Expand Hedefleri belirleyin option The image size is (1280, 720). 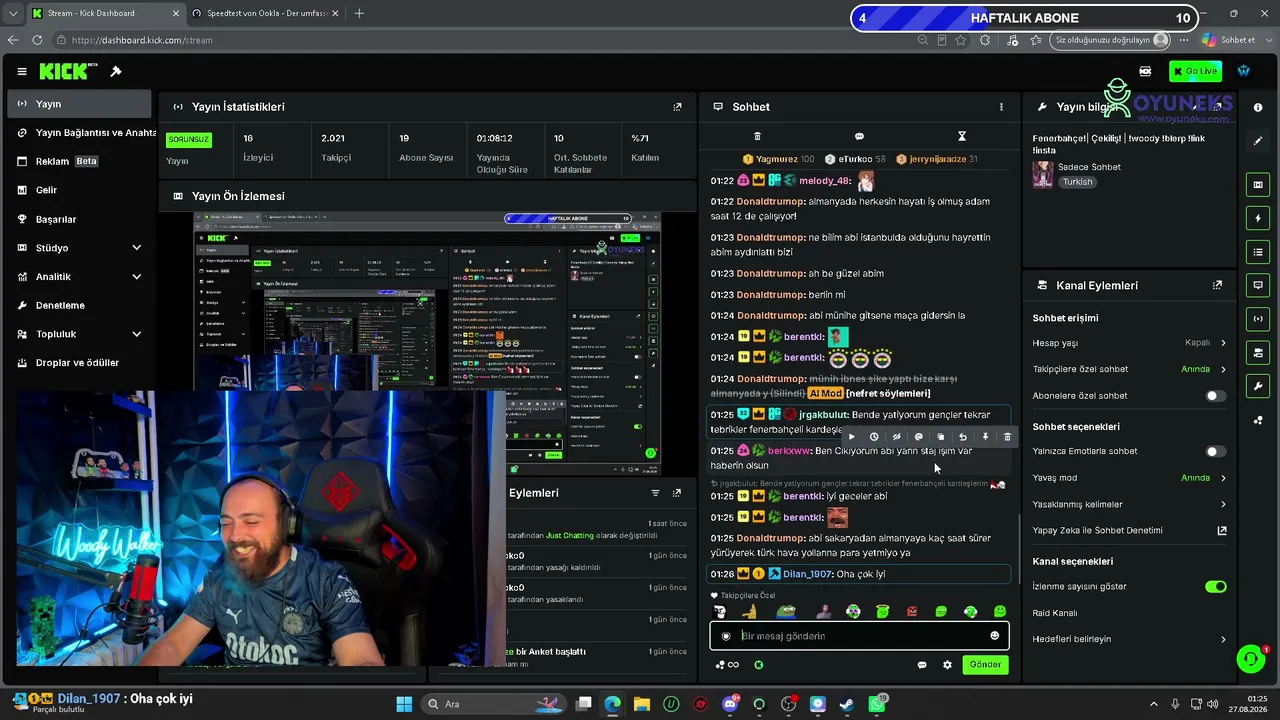pyautogui.click(x=1129, y=640)
